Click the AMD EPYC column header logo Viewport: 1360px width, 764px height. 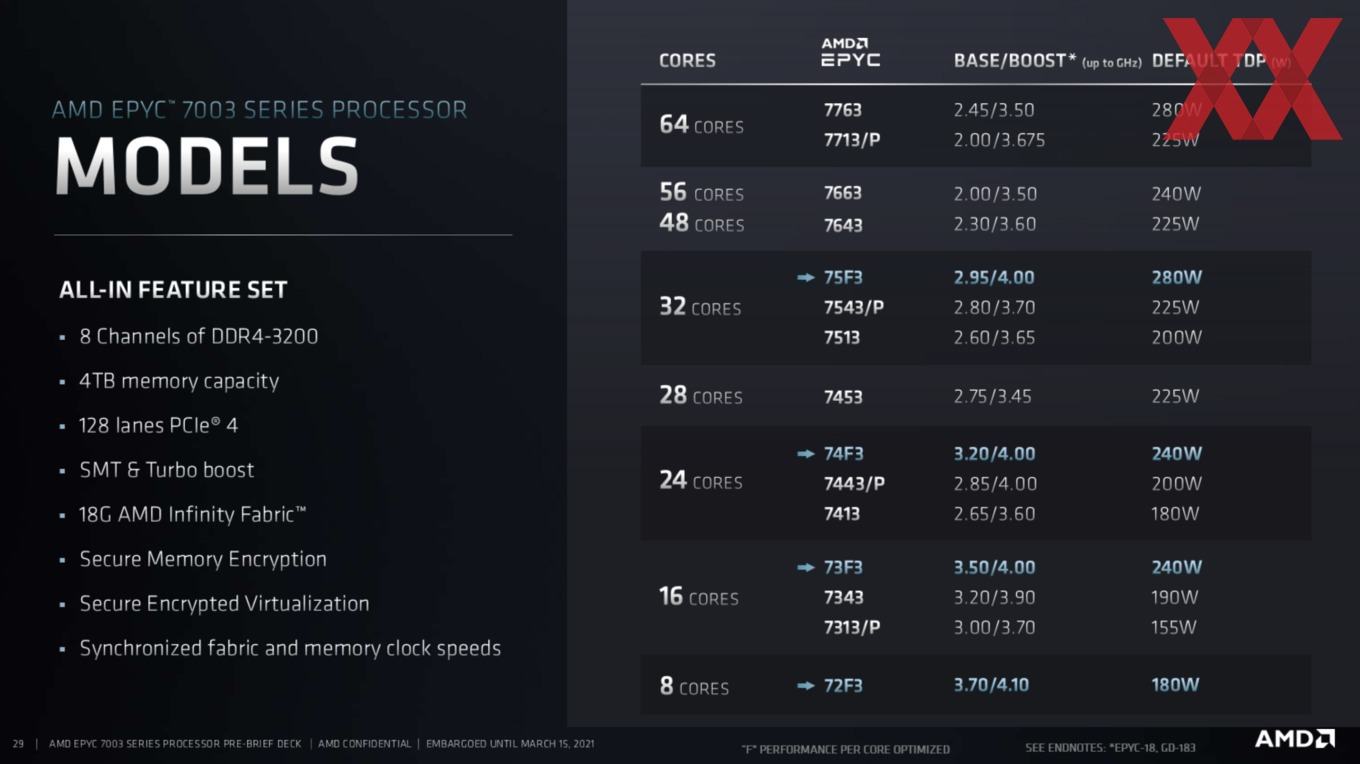(850, 53)
